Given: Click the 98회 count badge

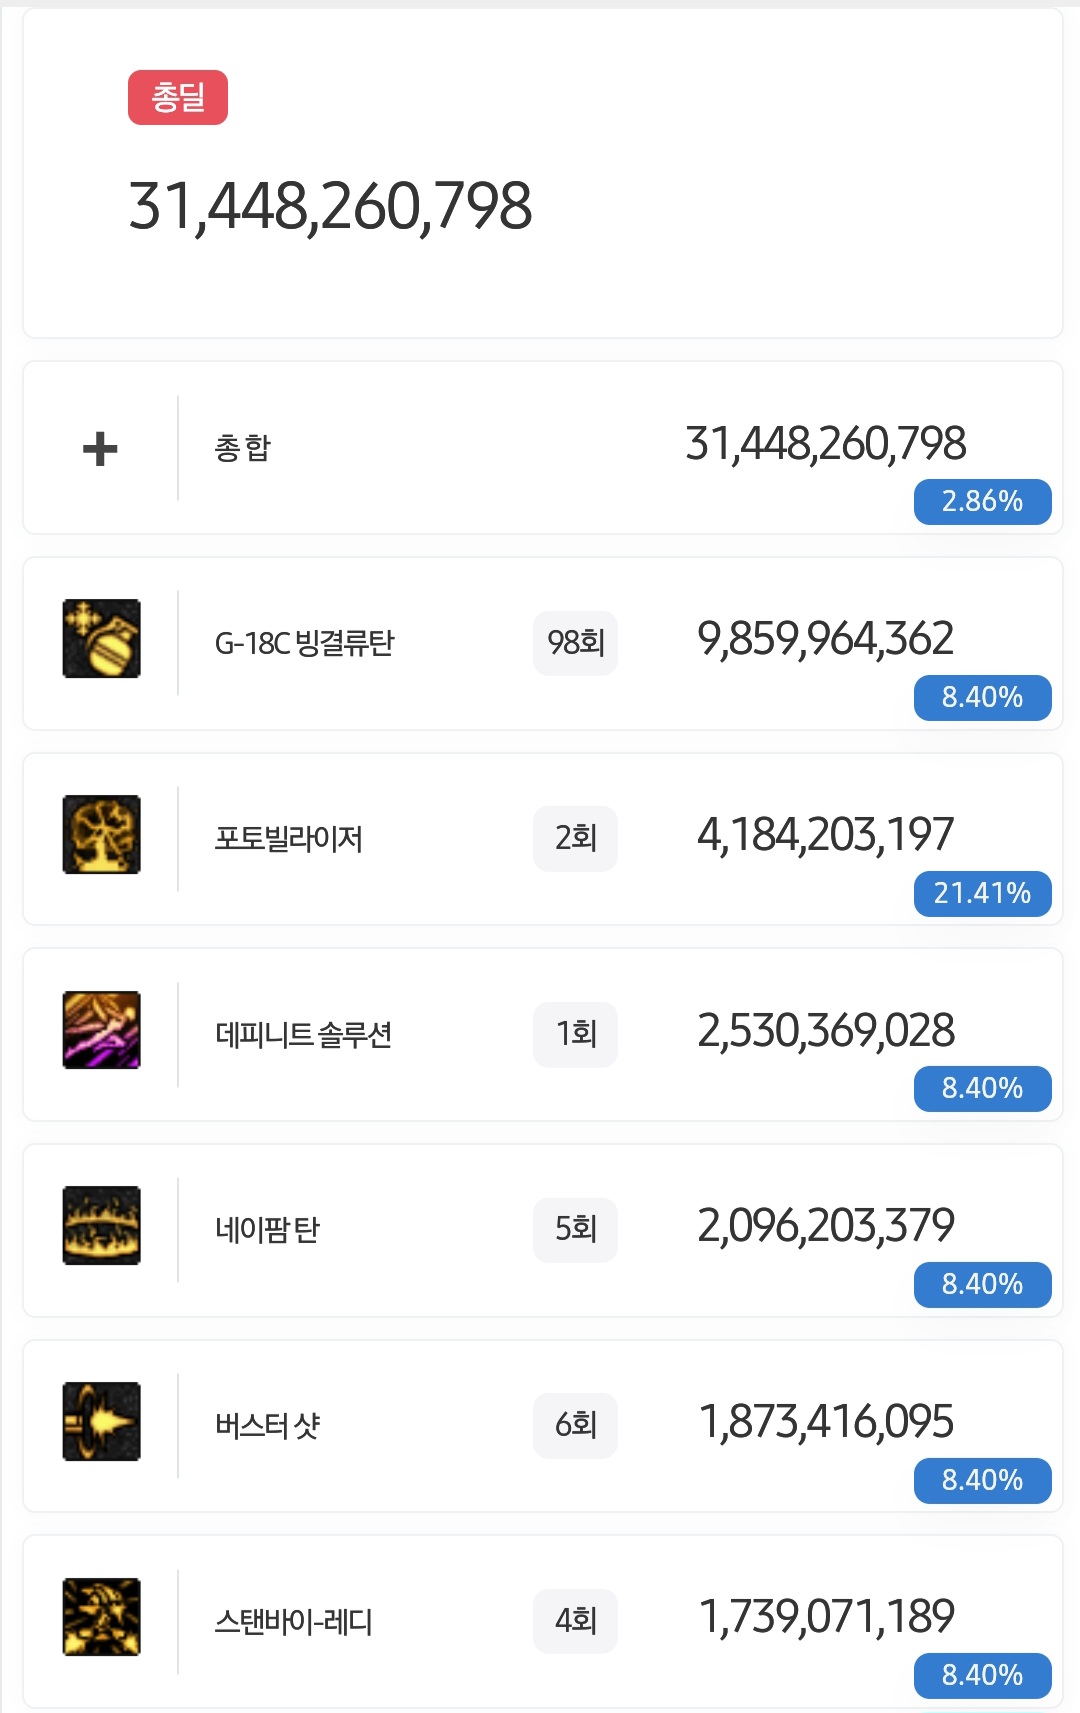Looking at the screenshot, I should pyautogui.click(x=575, y=643).
